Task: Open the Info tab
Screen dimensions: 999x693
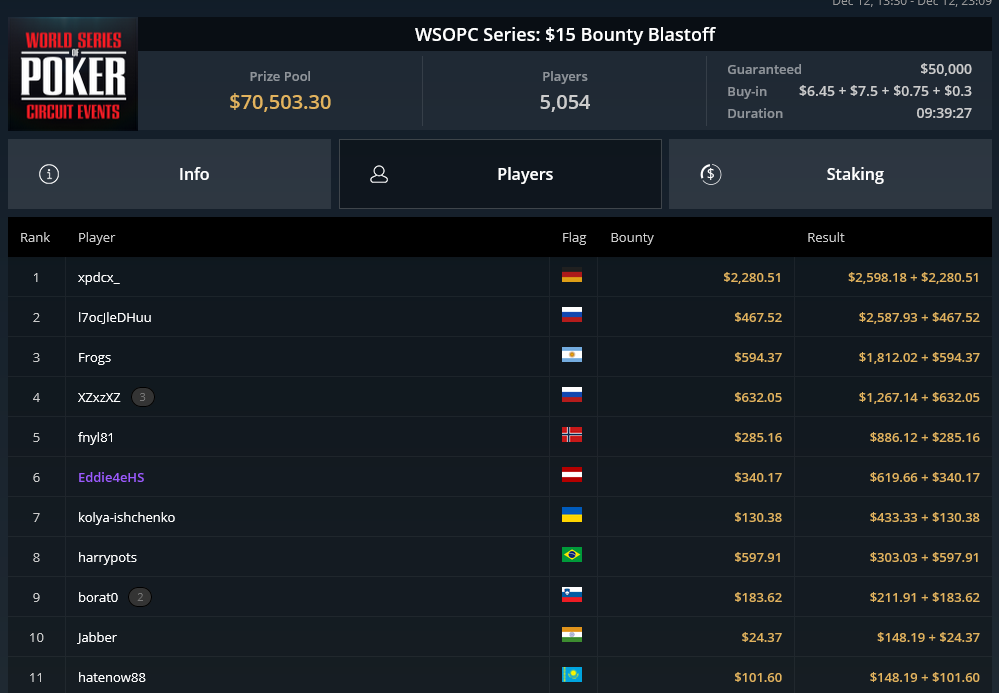Action: (x=169, y=174)
